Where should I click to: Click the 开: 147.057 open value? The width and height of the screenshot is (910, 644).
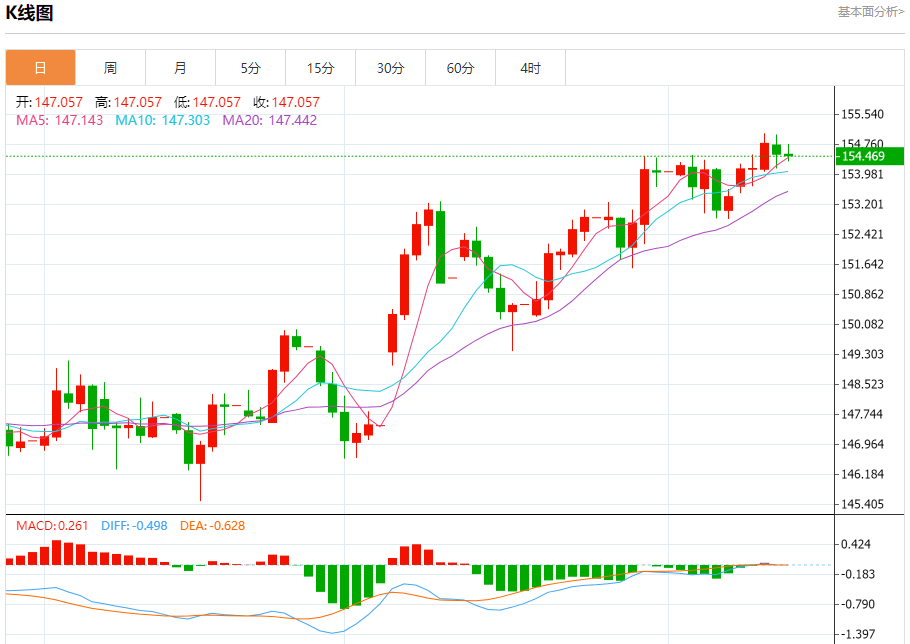pos(49,102)
